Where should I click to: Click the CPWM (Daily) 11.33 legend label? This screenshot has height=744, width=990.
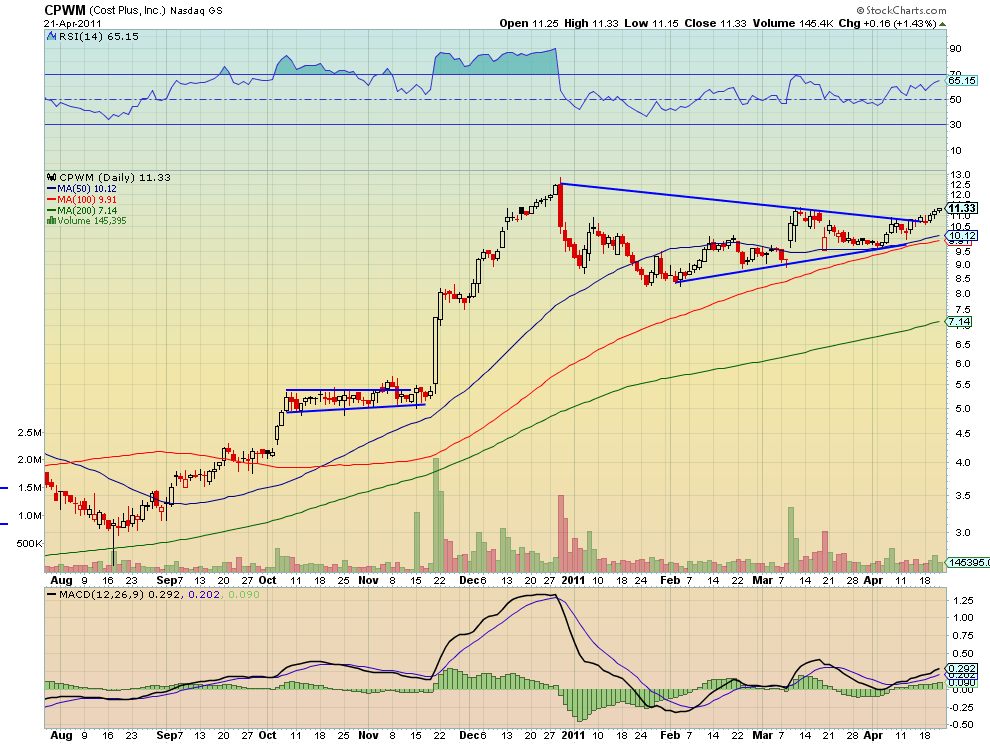pyautogui.click(x=115, y=177)
